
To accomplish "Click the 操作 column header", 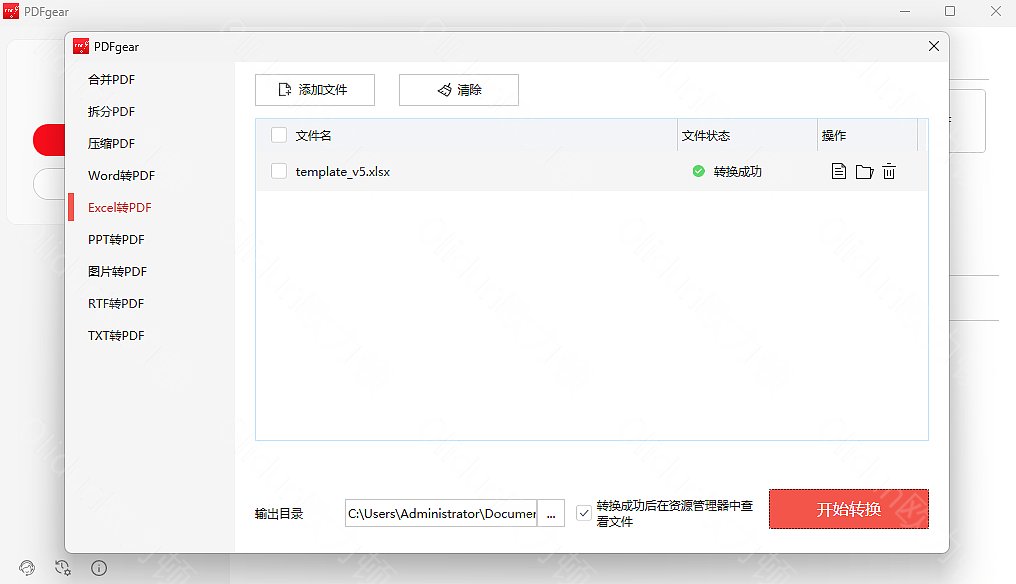I will (x=834, y=135).
